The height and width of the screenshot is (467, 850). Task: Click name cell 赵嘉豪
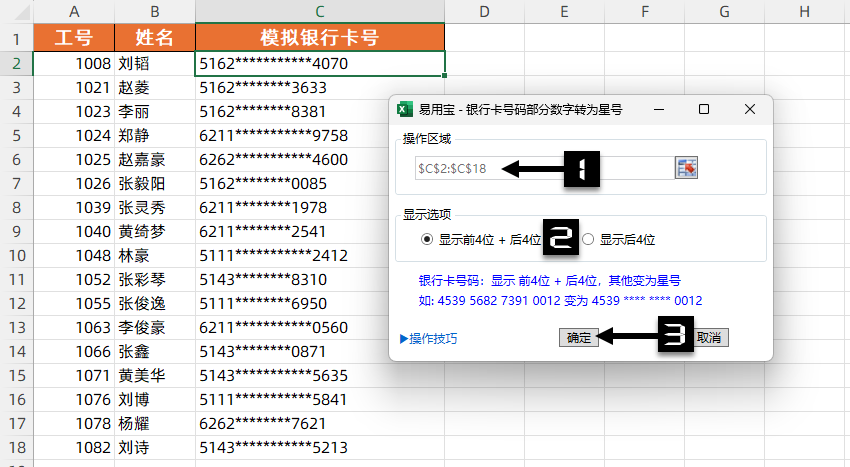(154, 159)
